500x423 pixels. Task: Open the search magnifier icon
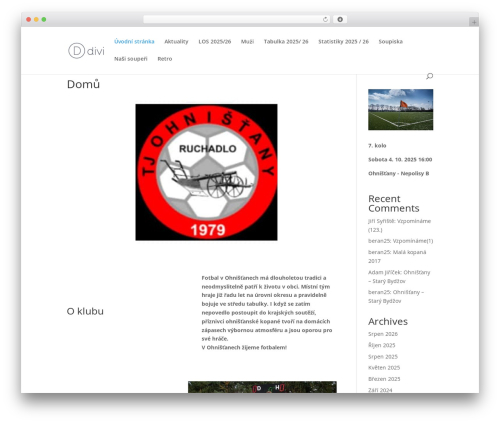430,76
